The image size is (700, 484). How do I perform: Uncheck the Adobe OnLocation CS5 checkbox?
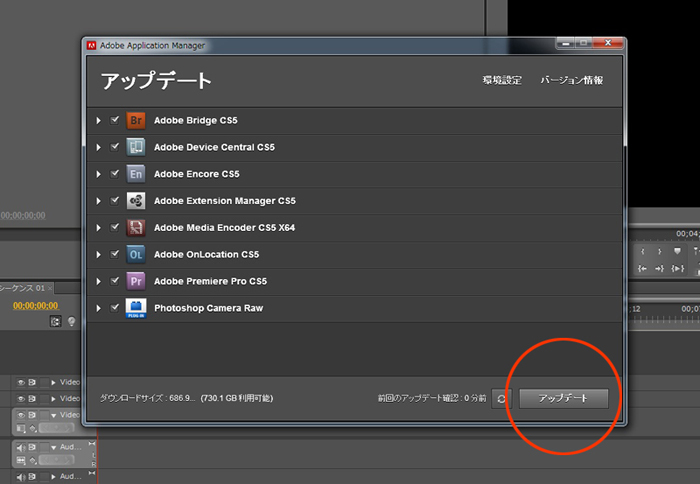(115, 254)
